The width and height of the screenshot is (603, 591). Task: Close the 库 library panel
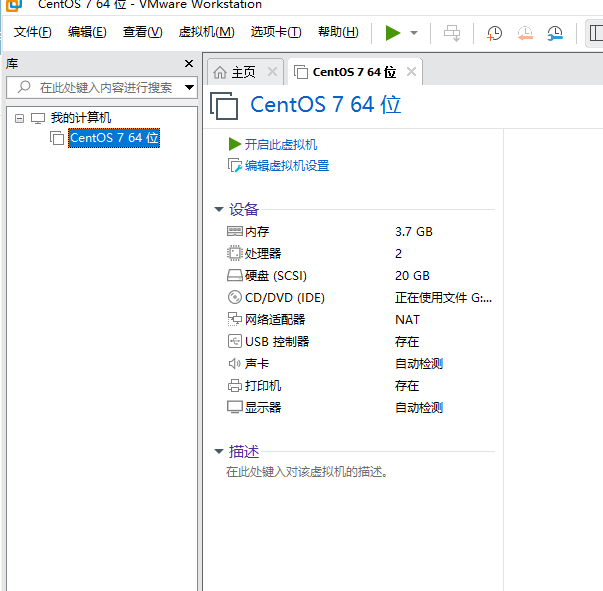click(x=189, y=63)
